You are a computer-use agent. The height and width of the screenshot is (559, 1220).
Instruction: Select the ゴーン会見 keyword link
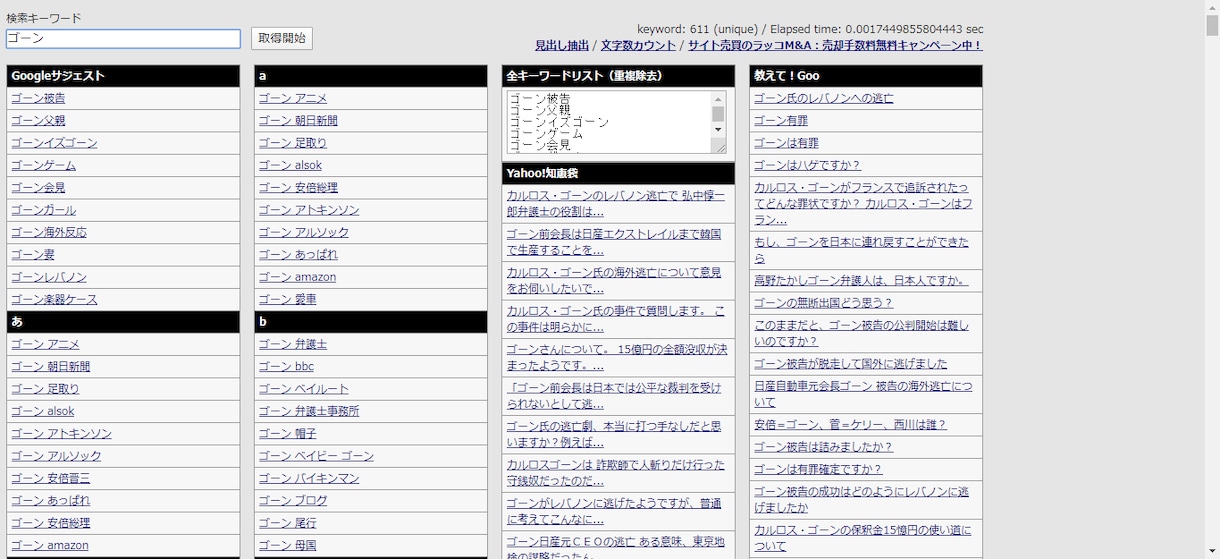39,187
